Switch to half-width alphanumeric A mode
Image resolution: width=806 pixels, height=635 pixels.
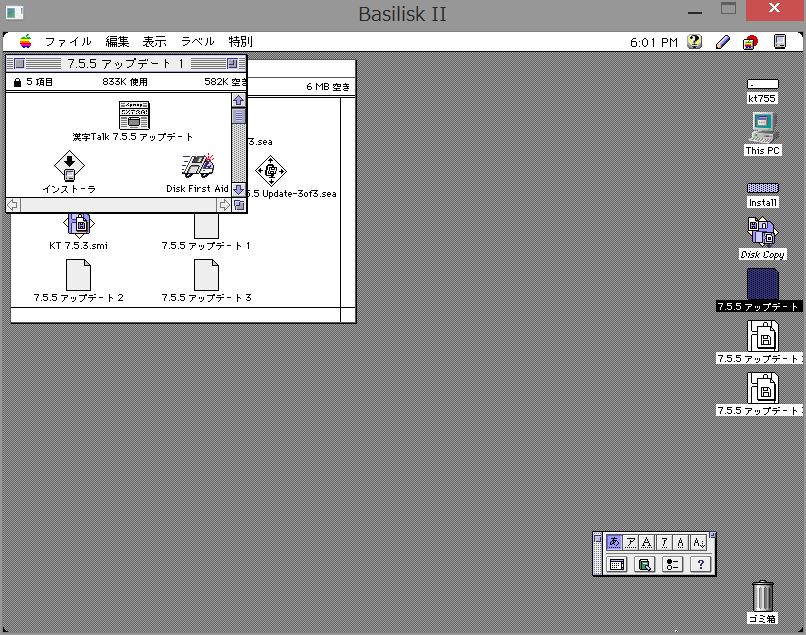coord(681,542)
